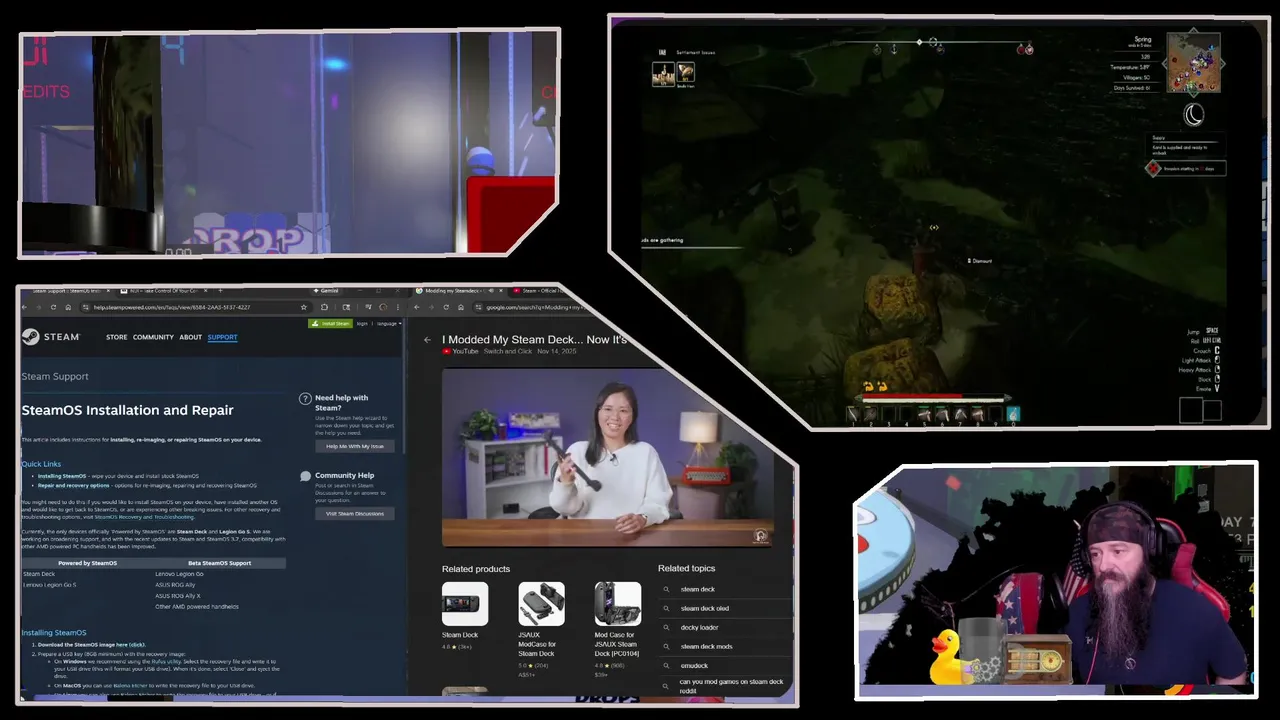Select the highlighted hotbar slot 0 in the game
This screenshot has height=720, width=1280.
tap(1013, 414)
